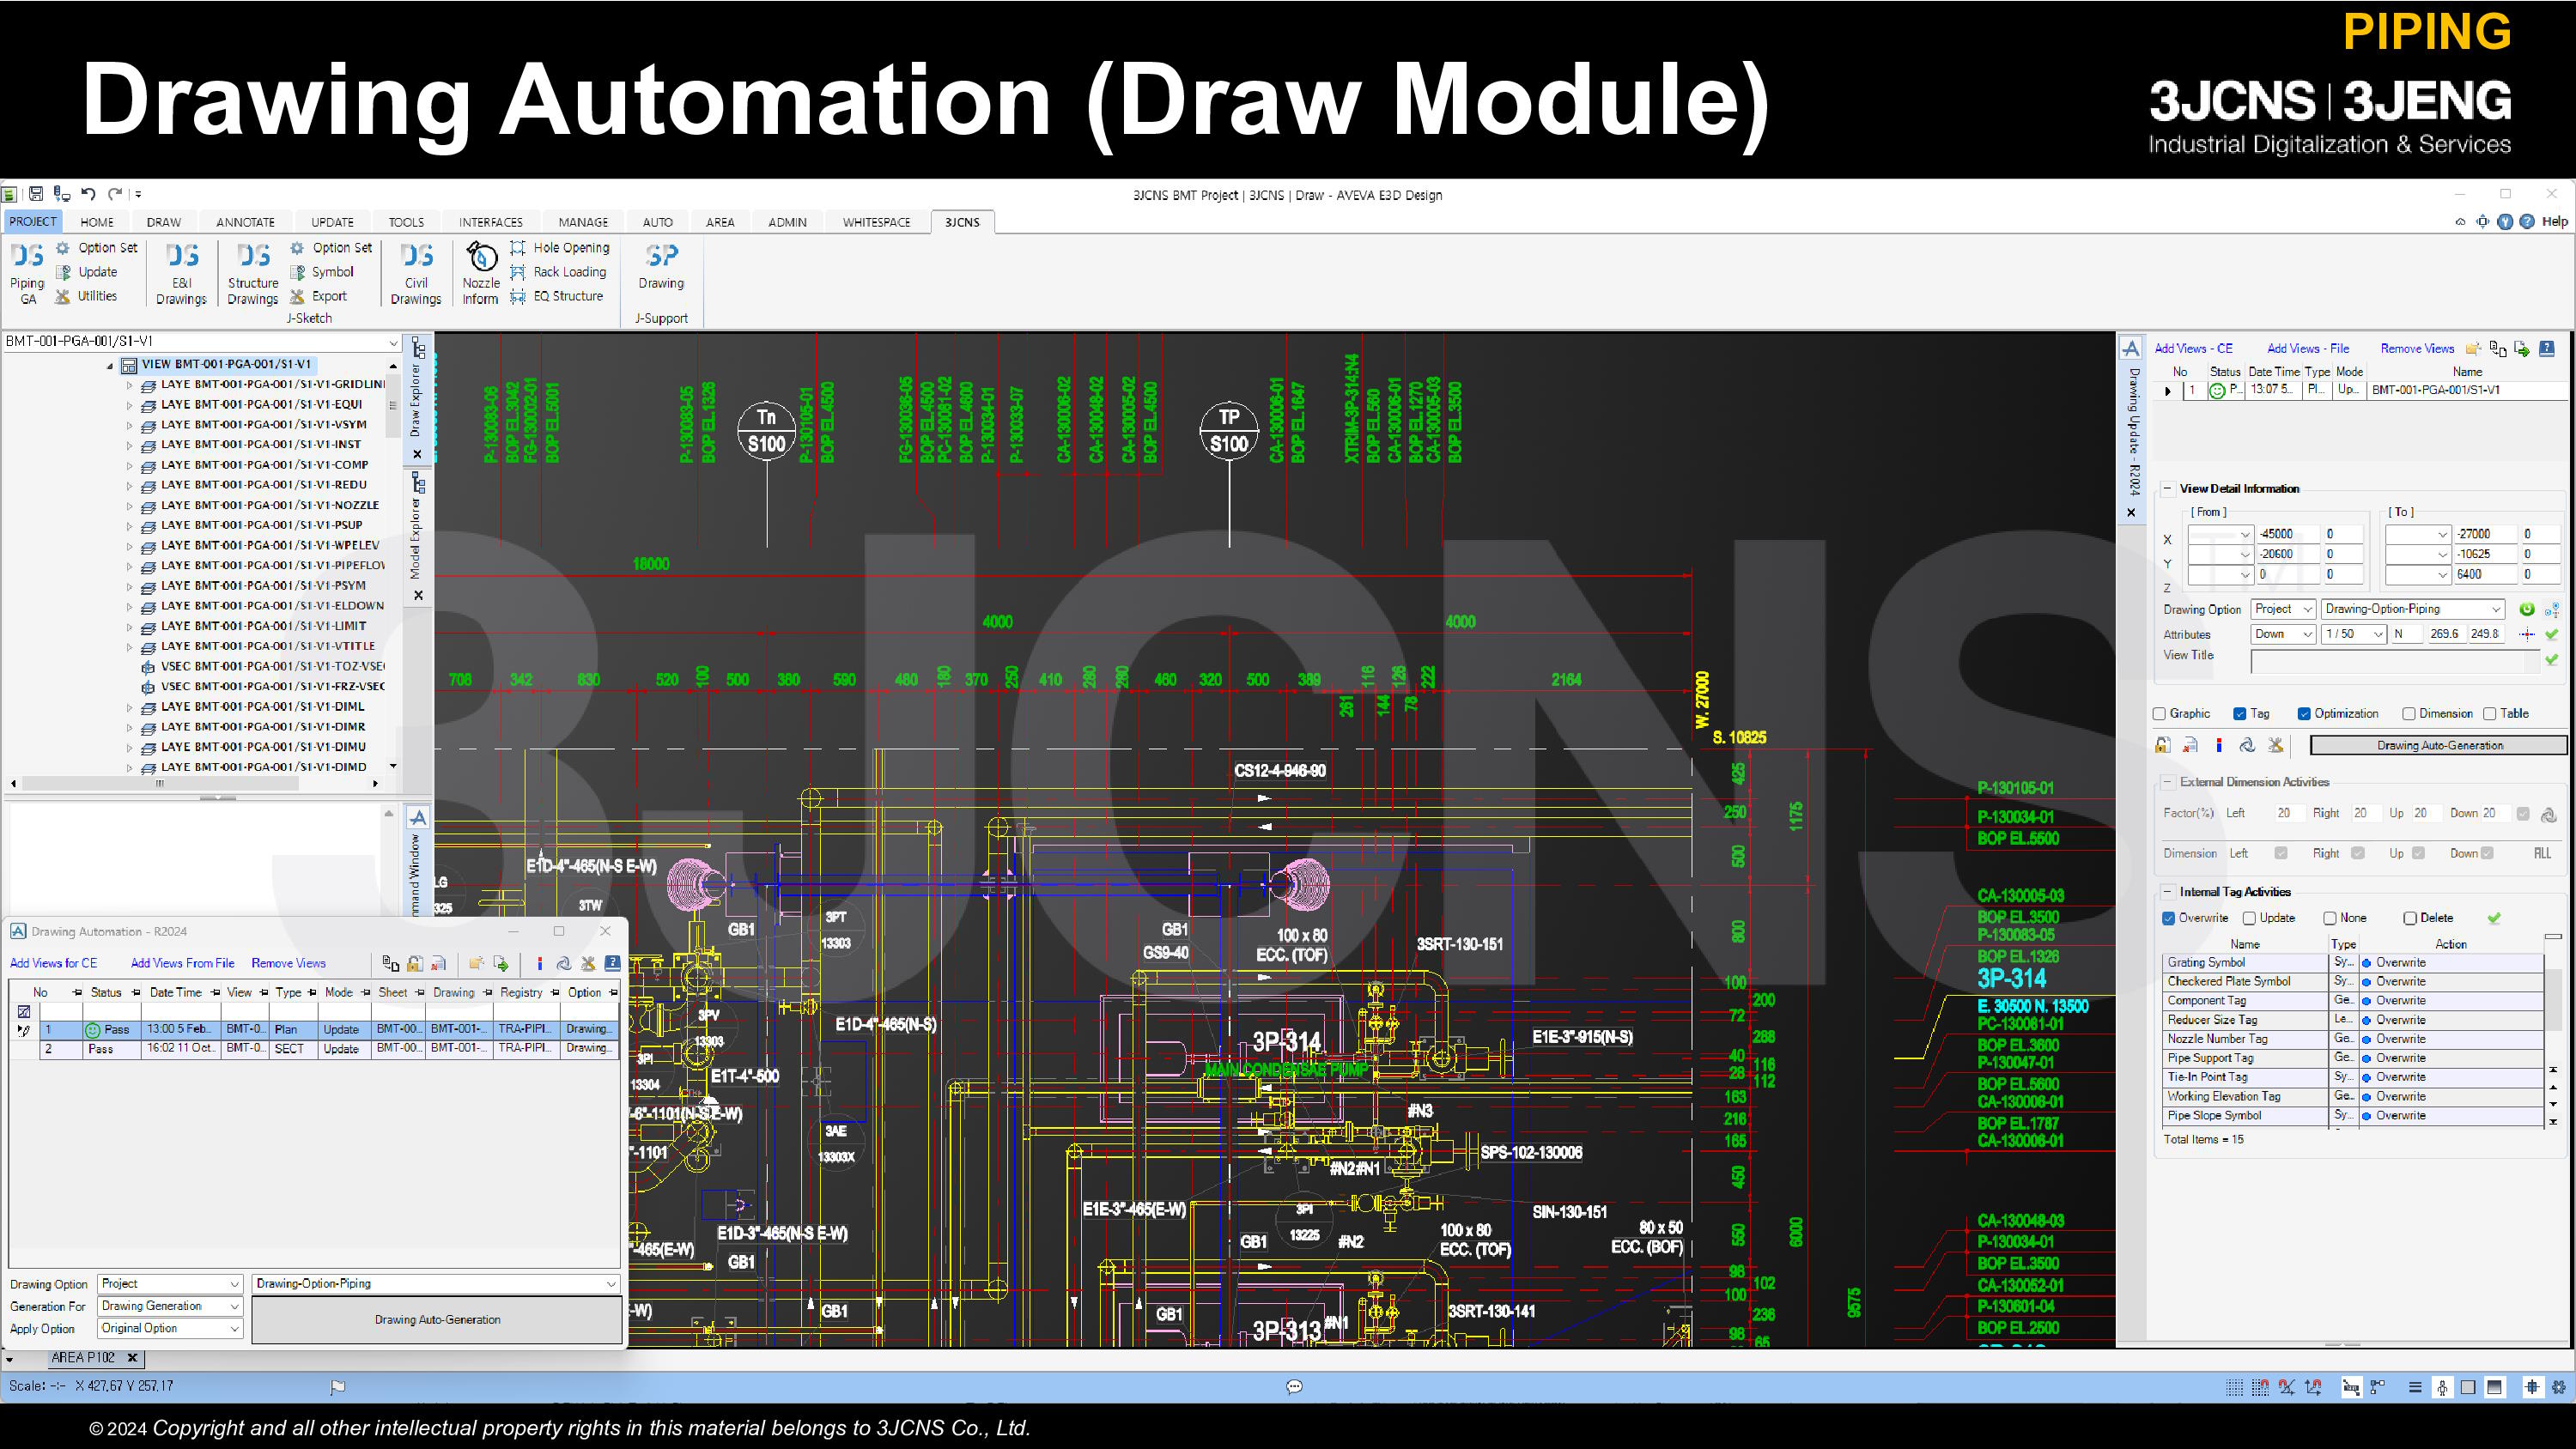Click import folder icon in Drawing Automation window
This screenshot has width=2576, height=1449.
[x=476, y=963]
